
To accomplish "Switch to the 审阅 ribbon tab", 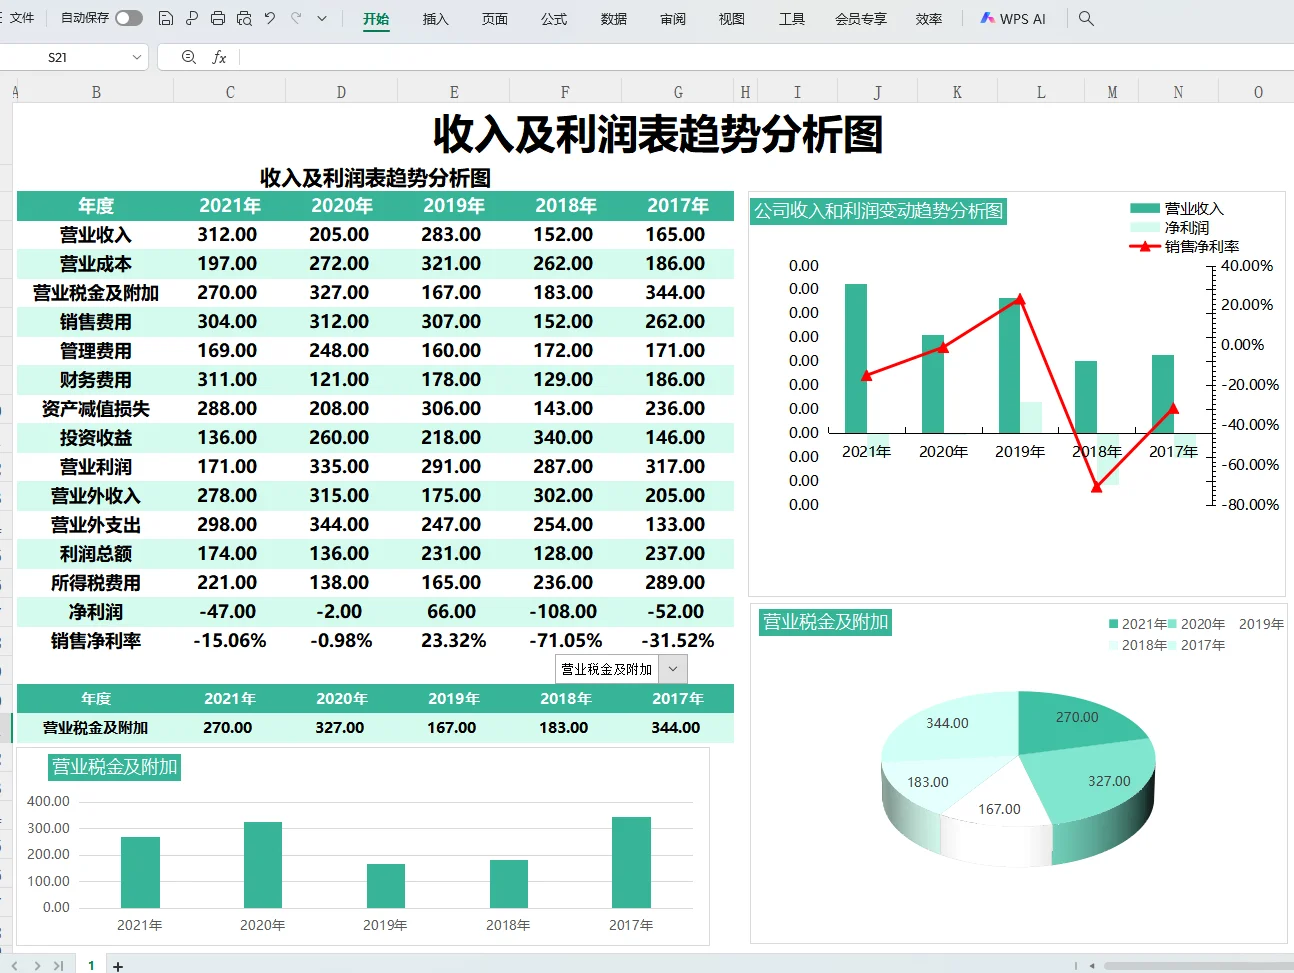I will pos(673,19).
